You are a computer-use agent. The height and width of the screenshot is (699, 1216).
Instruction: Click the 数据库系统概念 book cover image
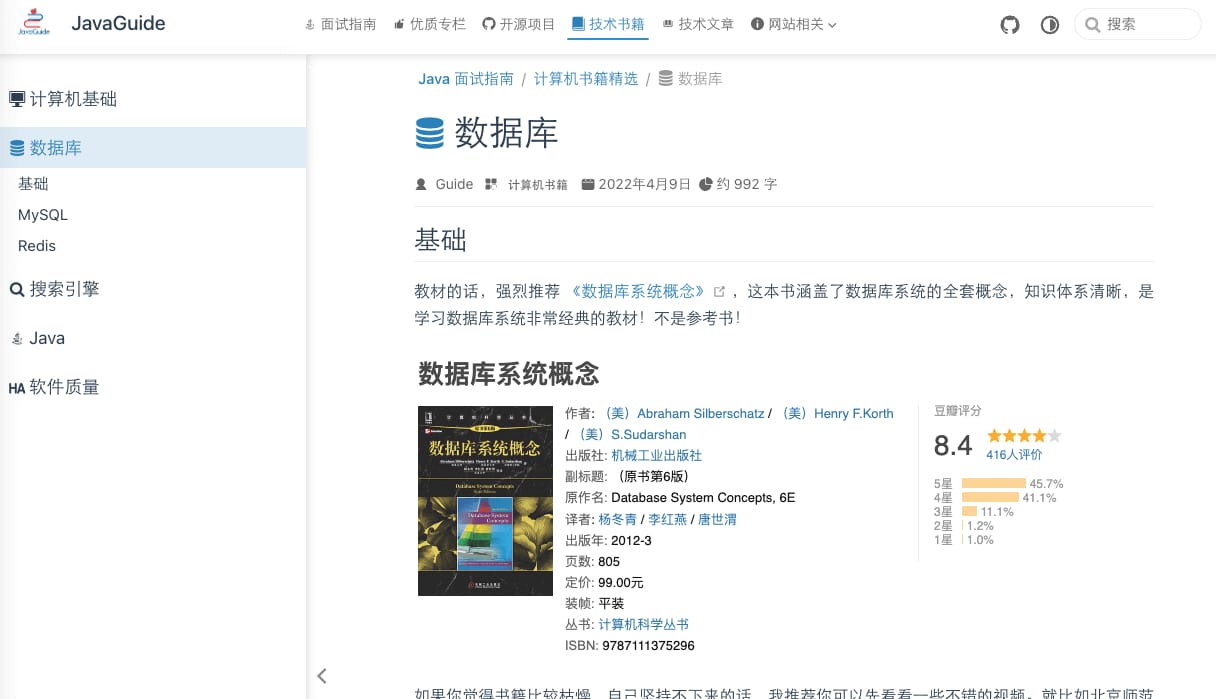485,500
